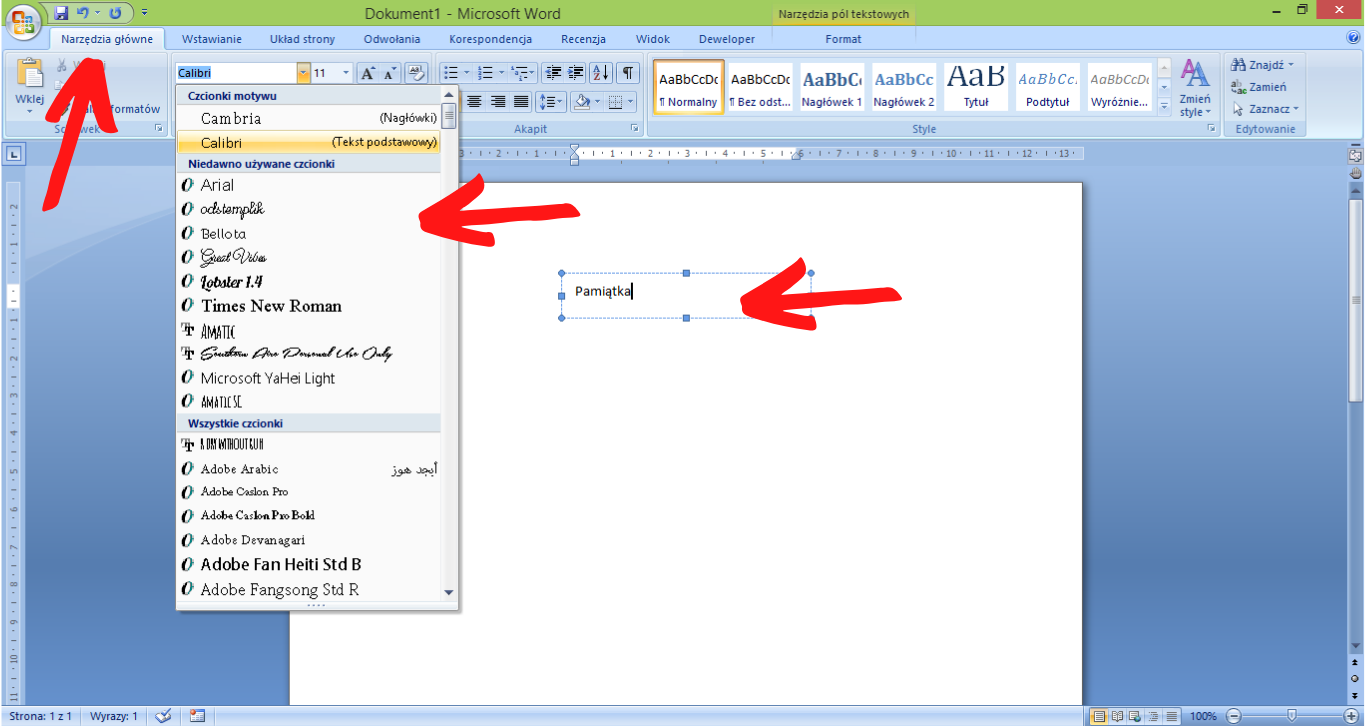Click the Wklej (paste) icon
The height and width of the screenshot is (726, 1366).
30,74
